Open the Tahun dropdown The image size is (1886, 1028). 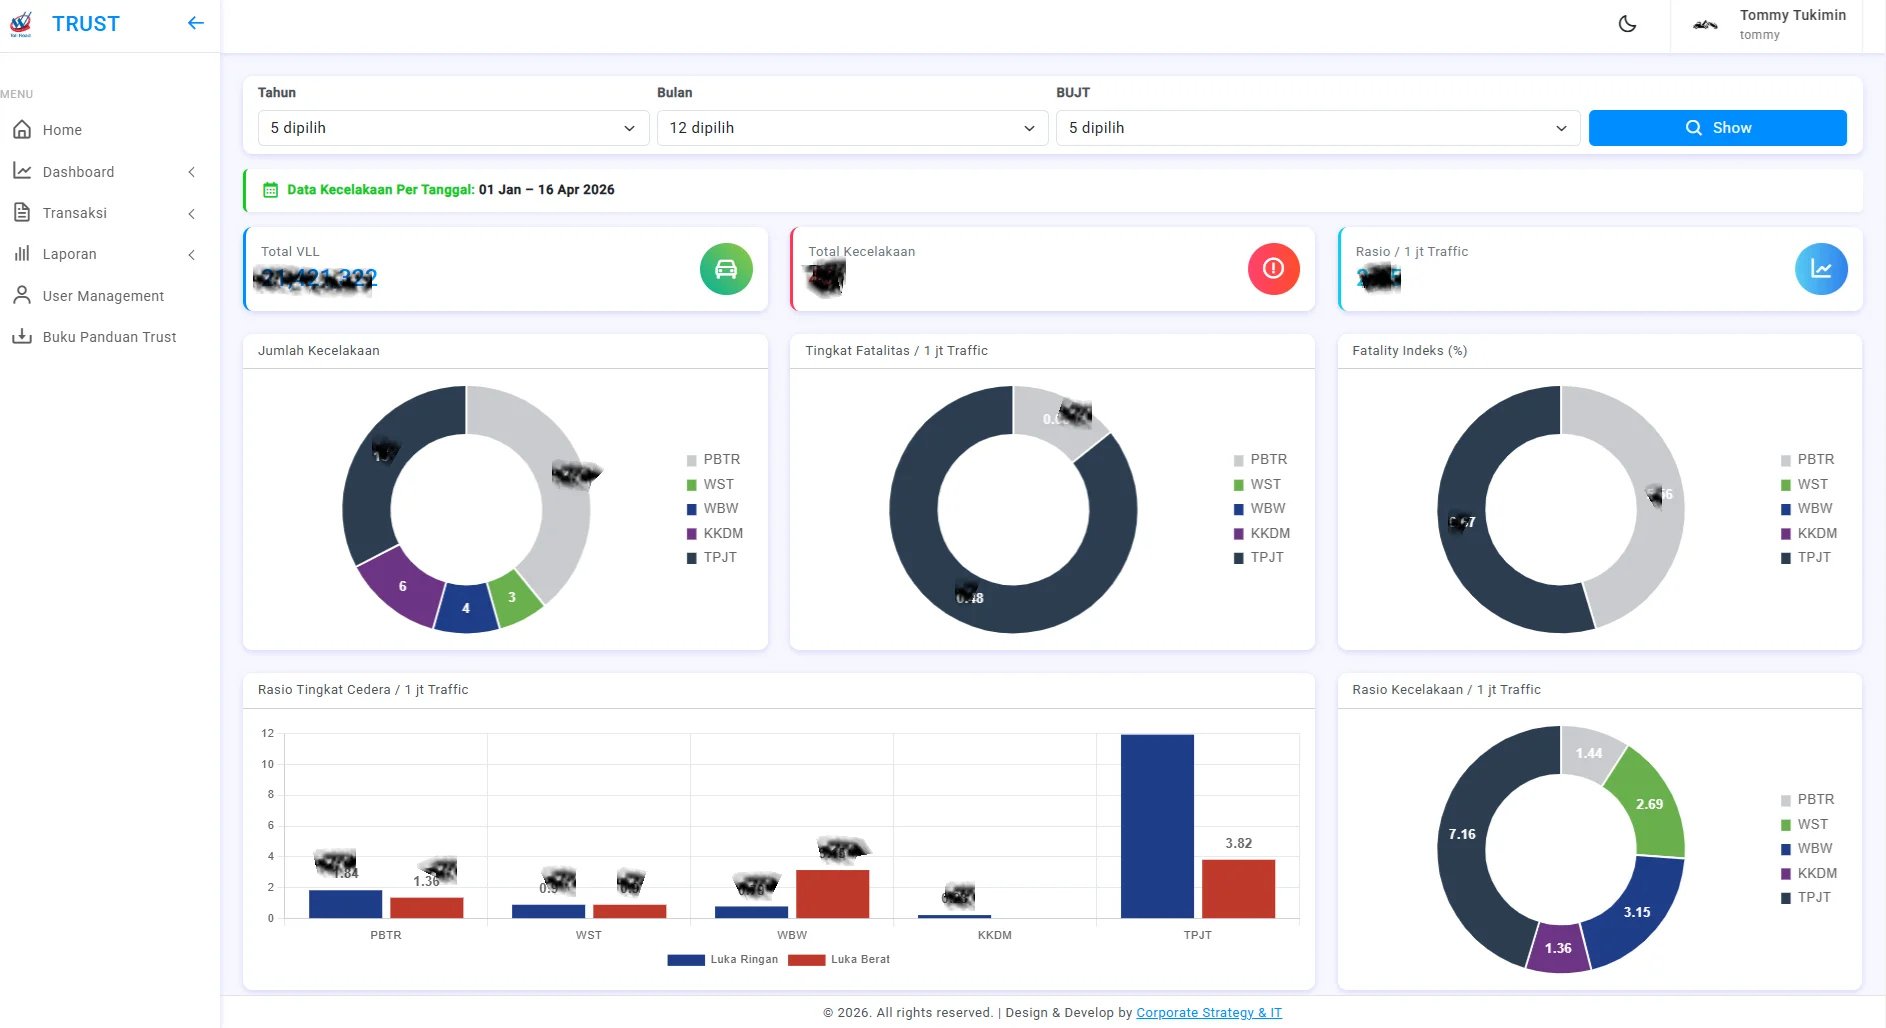(452, 128)
